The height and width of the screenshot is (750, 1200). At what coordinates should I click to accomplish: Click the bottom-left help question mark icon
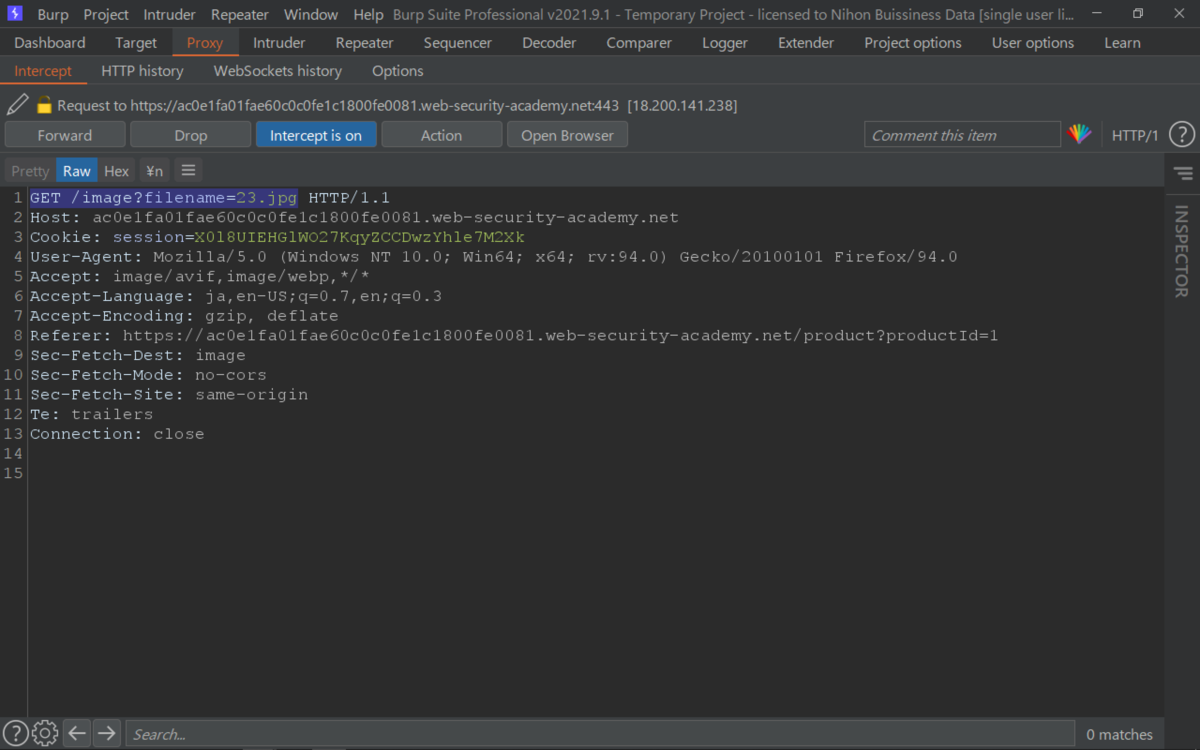tap(16, 733)
